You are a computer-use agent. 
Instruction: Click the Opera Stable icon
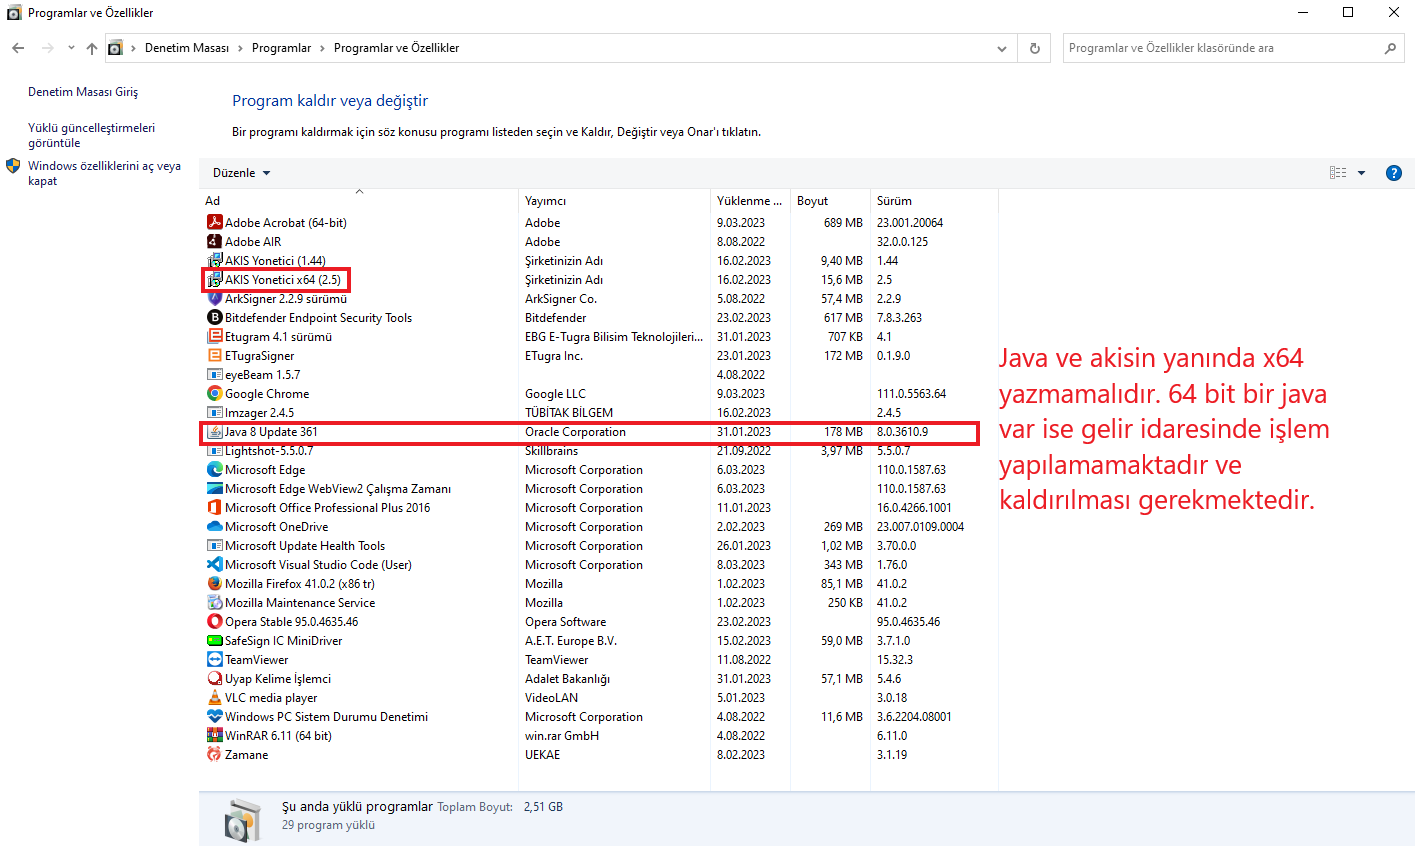click(214, 621)
